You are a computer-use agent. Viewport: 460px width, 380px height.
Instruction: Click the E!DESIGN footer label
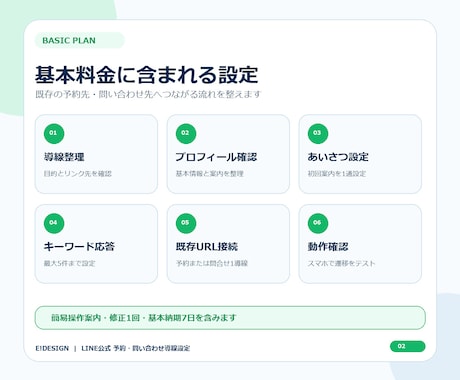click(52, 348)
